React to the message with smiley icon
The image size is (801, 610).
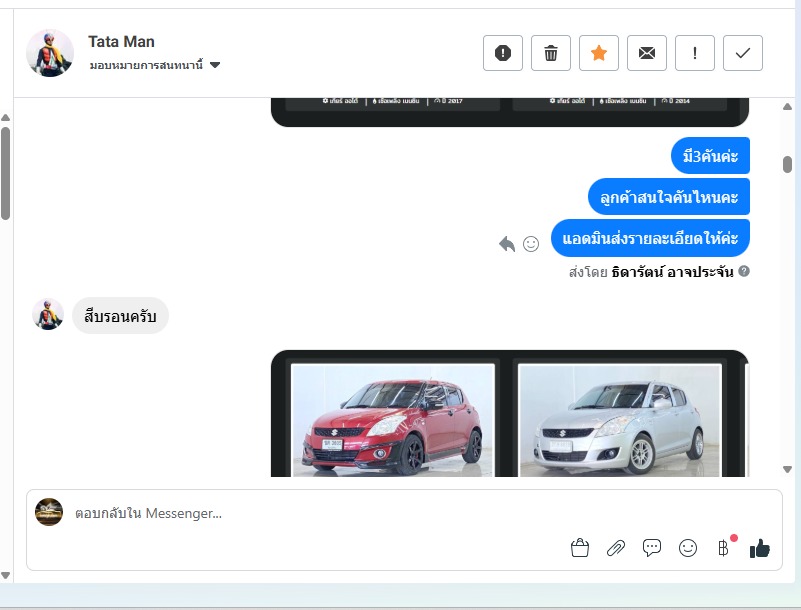coord(531,244)
